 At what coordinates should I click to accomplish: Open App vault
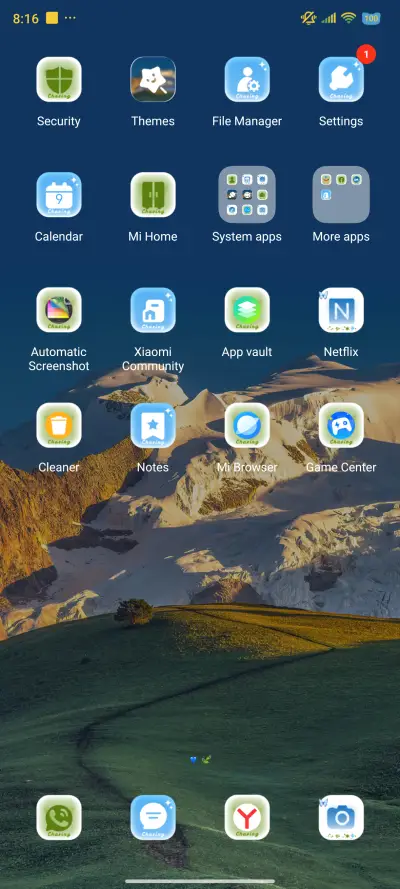click(x=247, y=310)
